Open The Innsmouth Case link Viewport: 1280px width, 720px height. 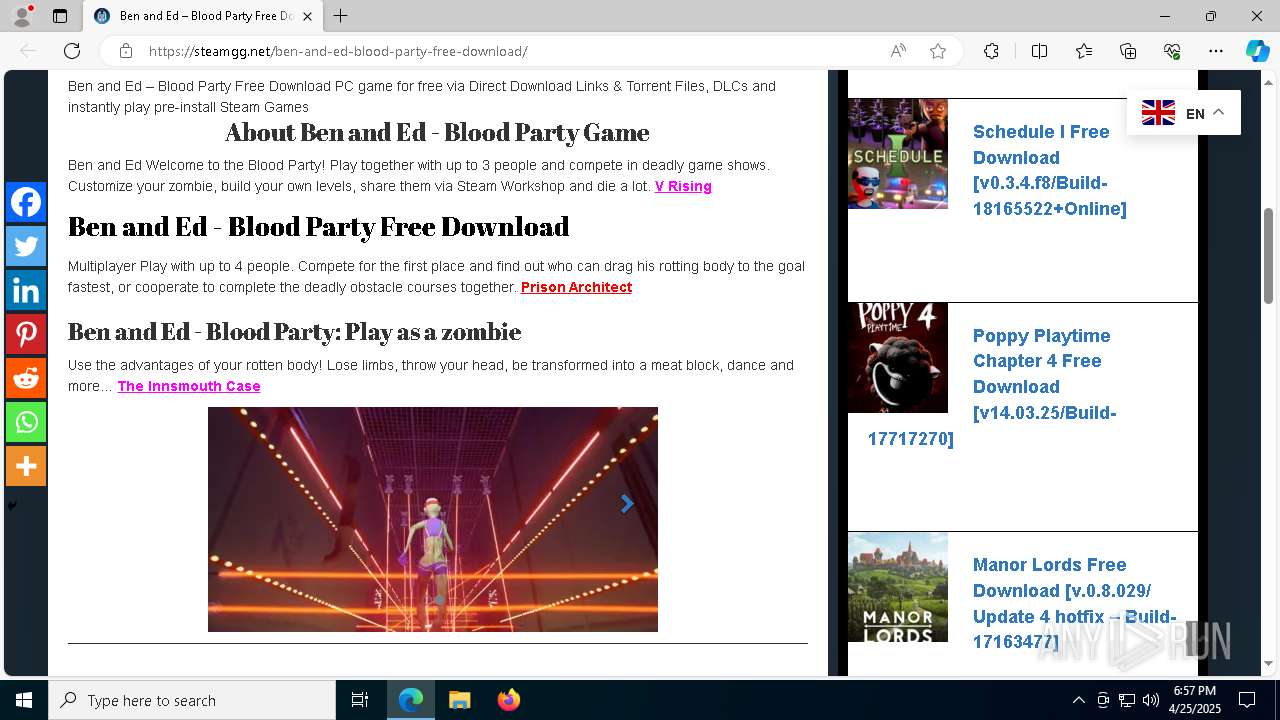(x=189, y=386)
